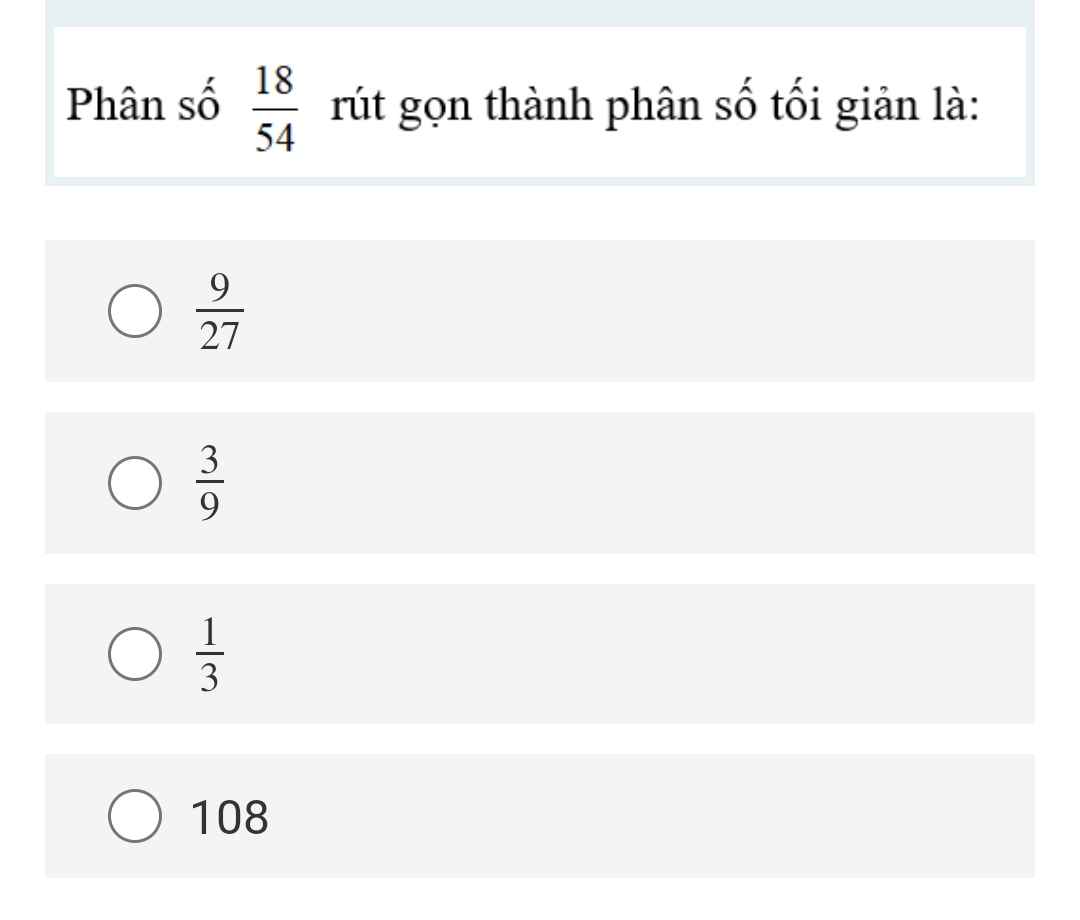Click empty space in the 9/27 answer row
The image size is (1080, 920).
640,312
